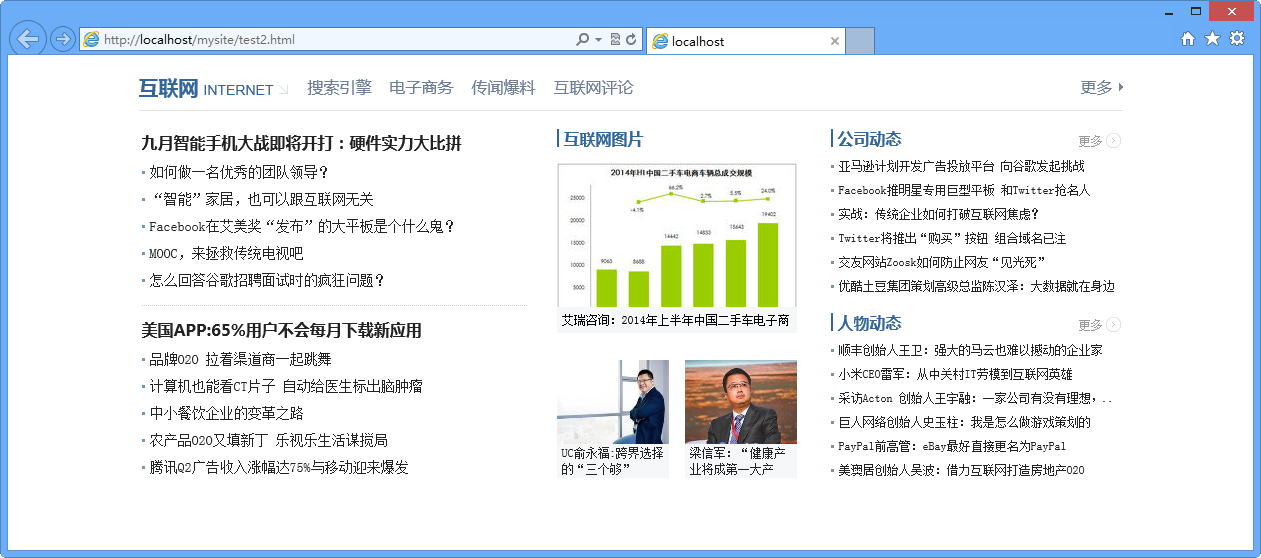Screen dimensions: 1261x558
Task: Click the search magnifier icon in address bar
Action: [x=582, y=40]
